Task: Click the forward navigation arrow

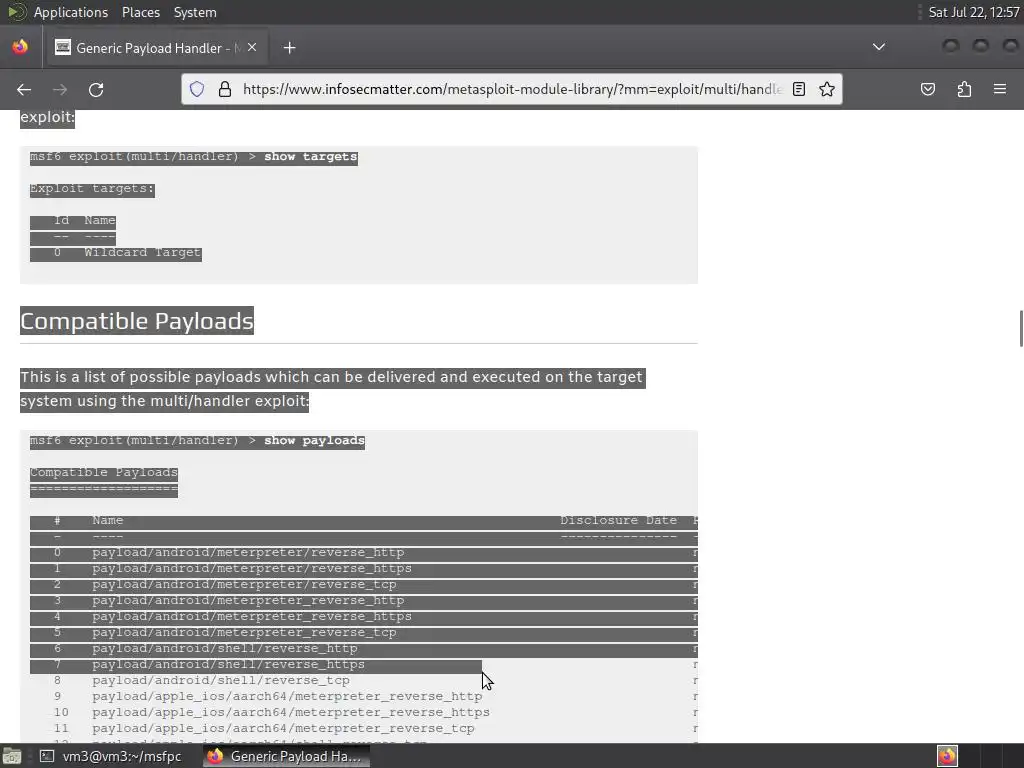Action: click(x=59, y=89)
